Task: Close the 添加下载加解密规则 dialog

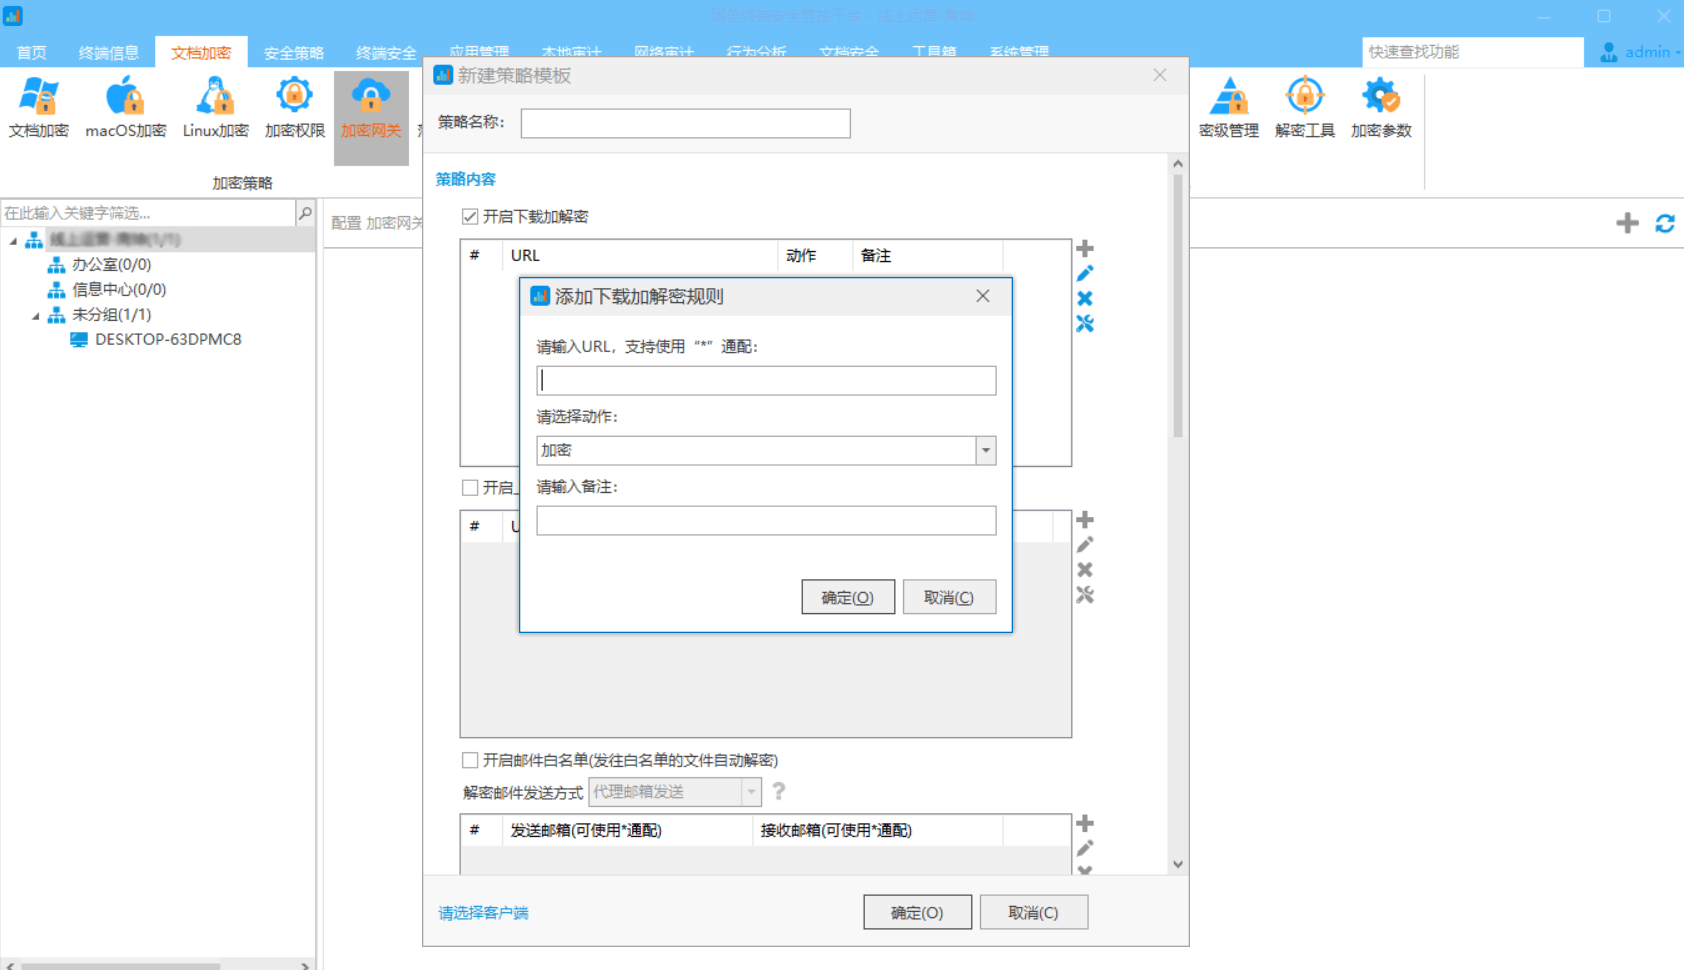Action: point(983,296)
